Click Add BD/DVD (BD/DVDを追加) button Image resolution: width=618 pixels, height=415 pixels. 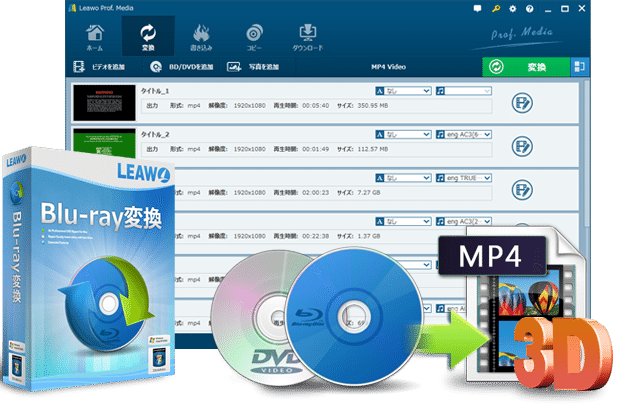coord(182,67)
